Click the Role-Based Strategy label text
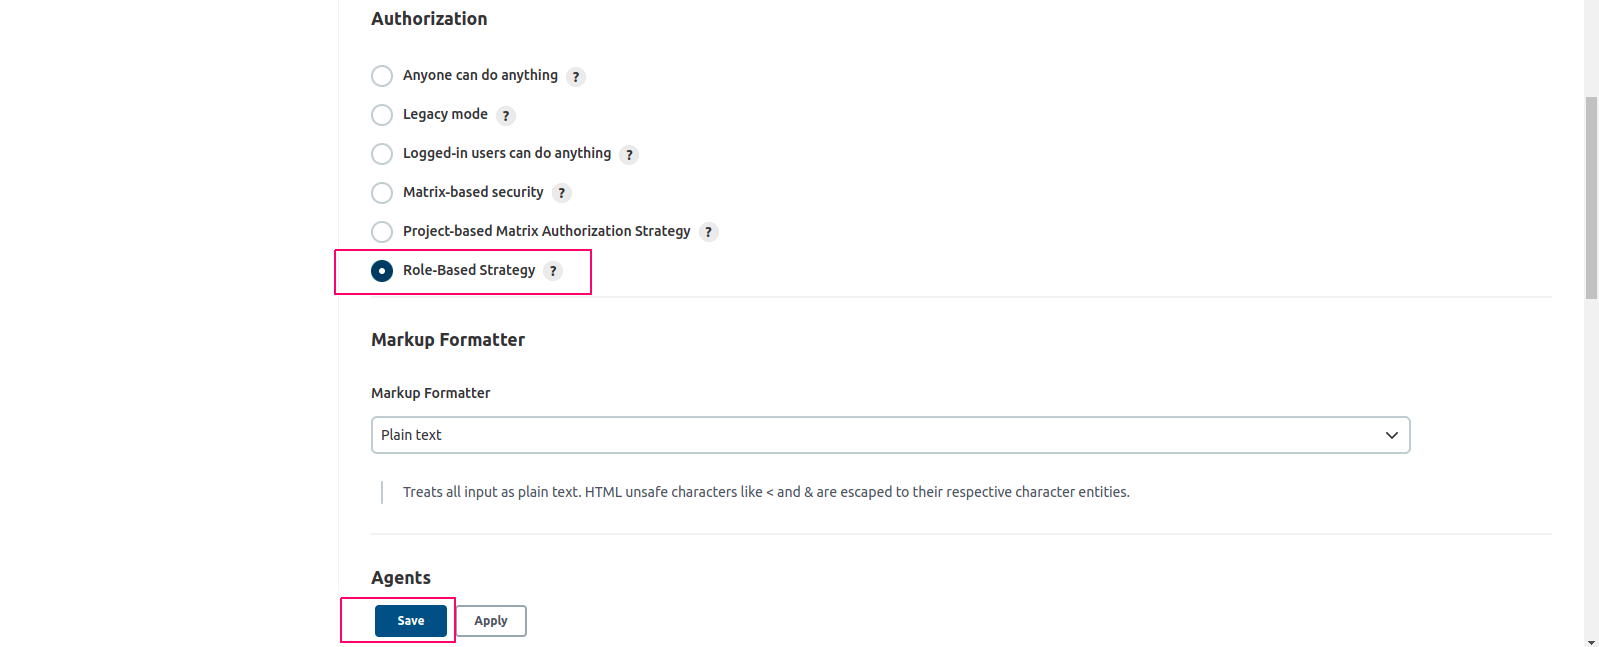 pos(469,270)
